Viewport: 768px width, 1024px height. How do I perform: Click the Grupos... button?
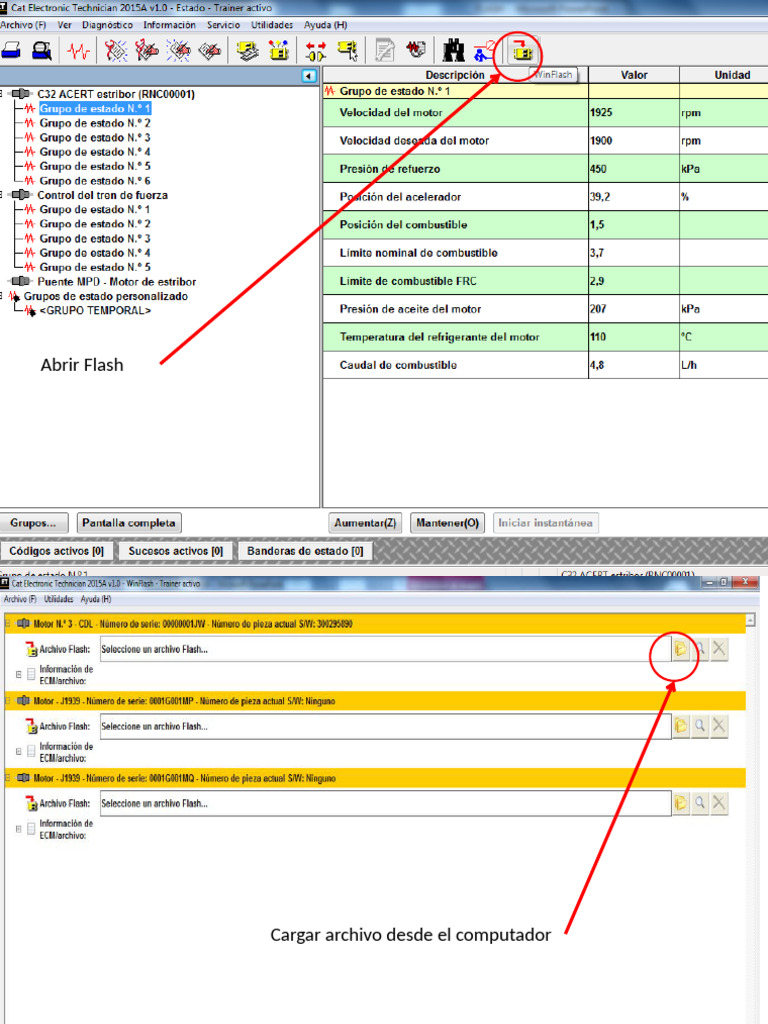pos(33,523)
